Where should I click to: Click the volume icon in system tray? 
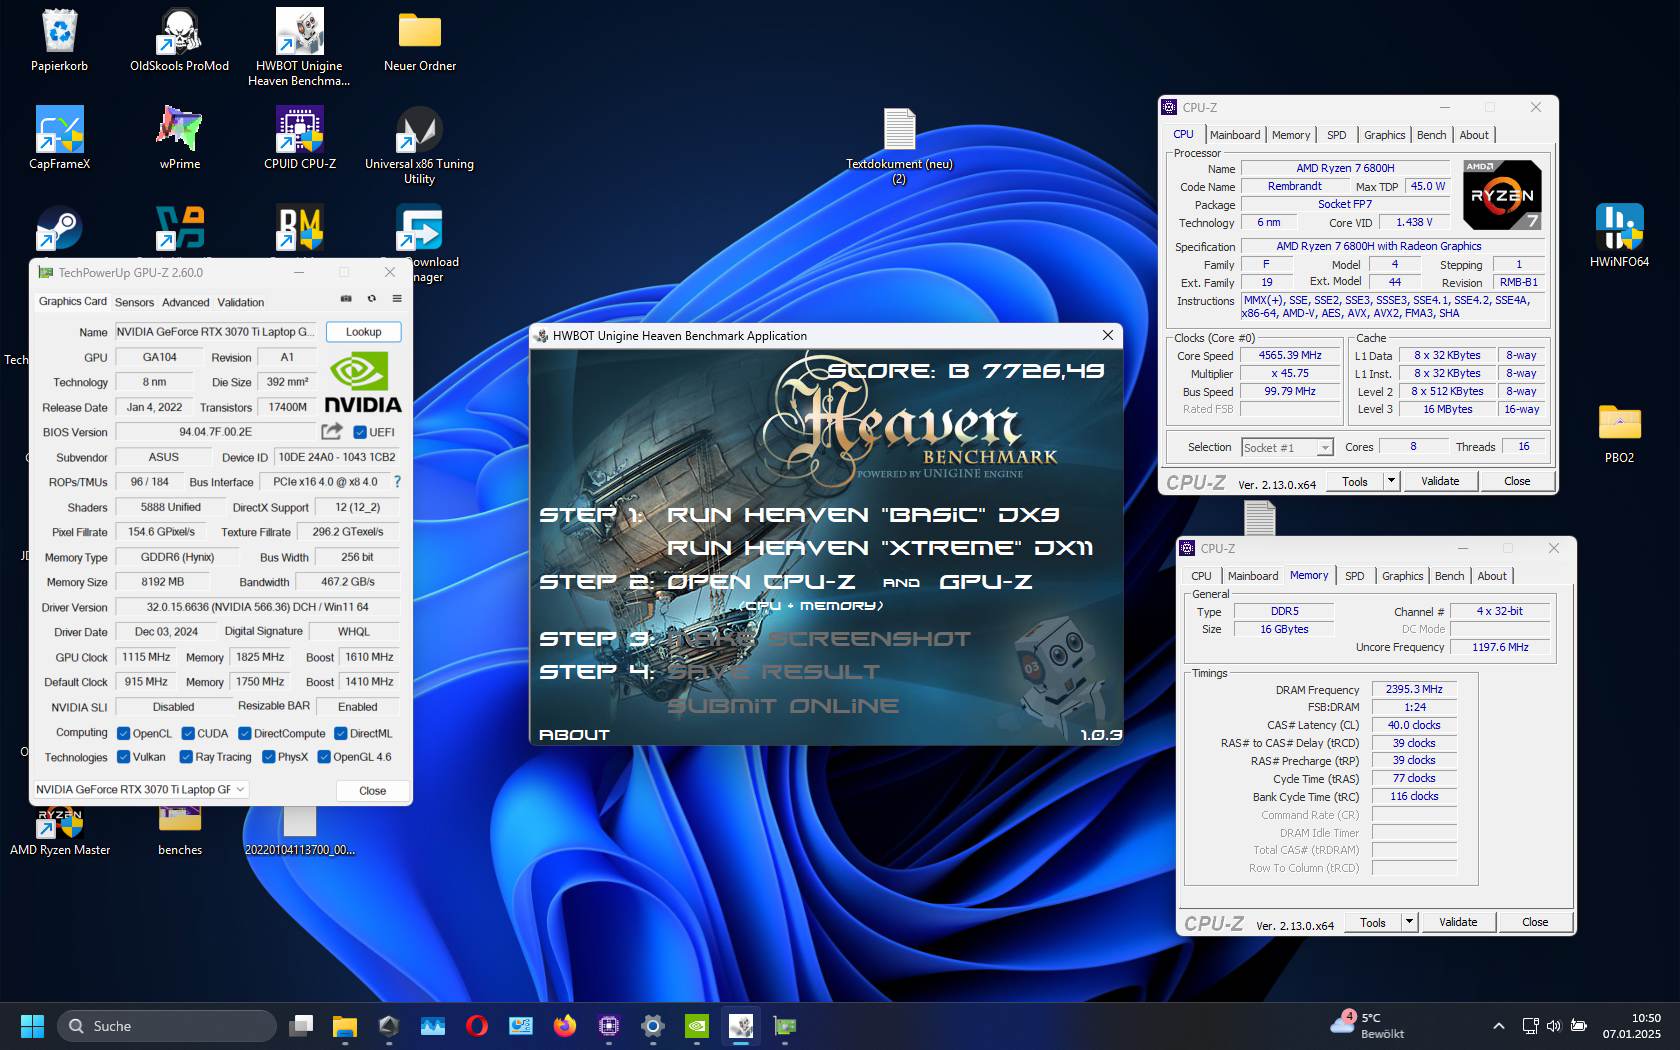click(x=1554, y=1026)
